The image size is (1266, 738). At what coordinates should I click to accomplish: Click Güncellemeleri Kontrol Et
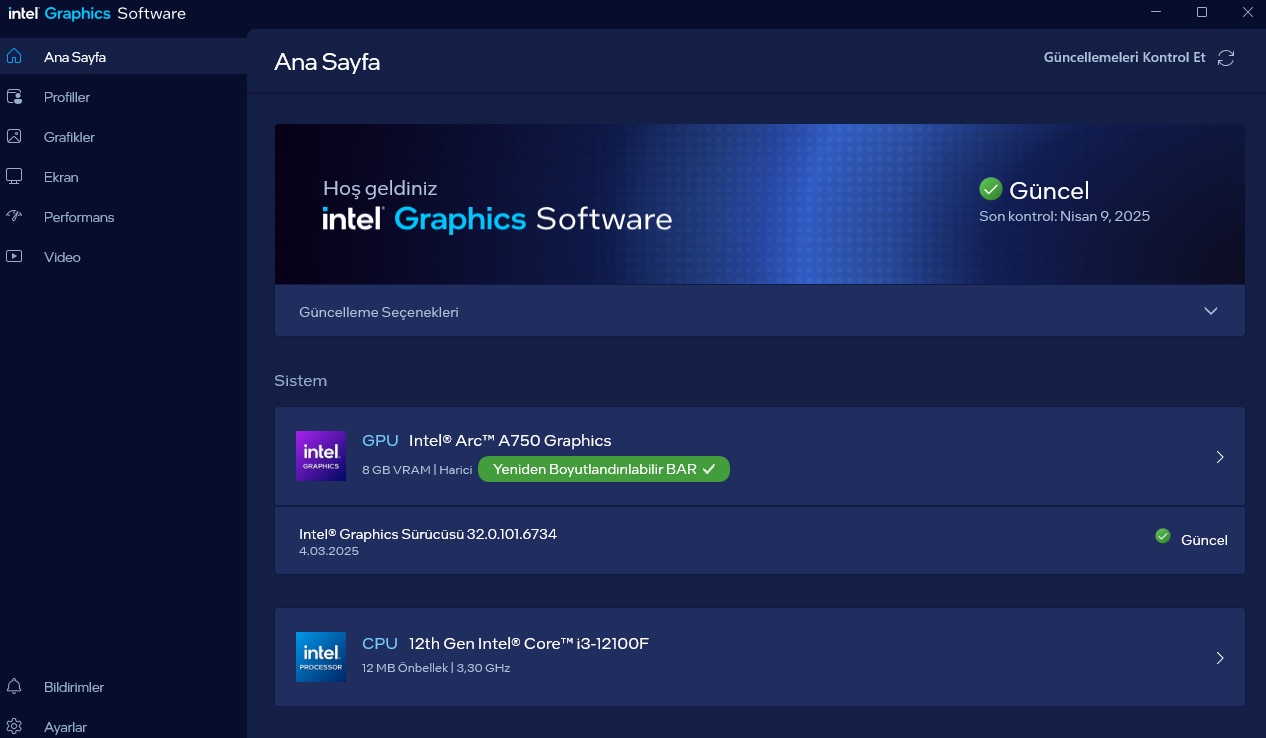click(x=1124, y=57)
